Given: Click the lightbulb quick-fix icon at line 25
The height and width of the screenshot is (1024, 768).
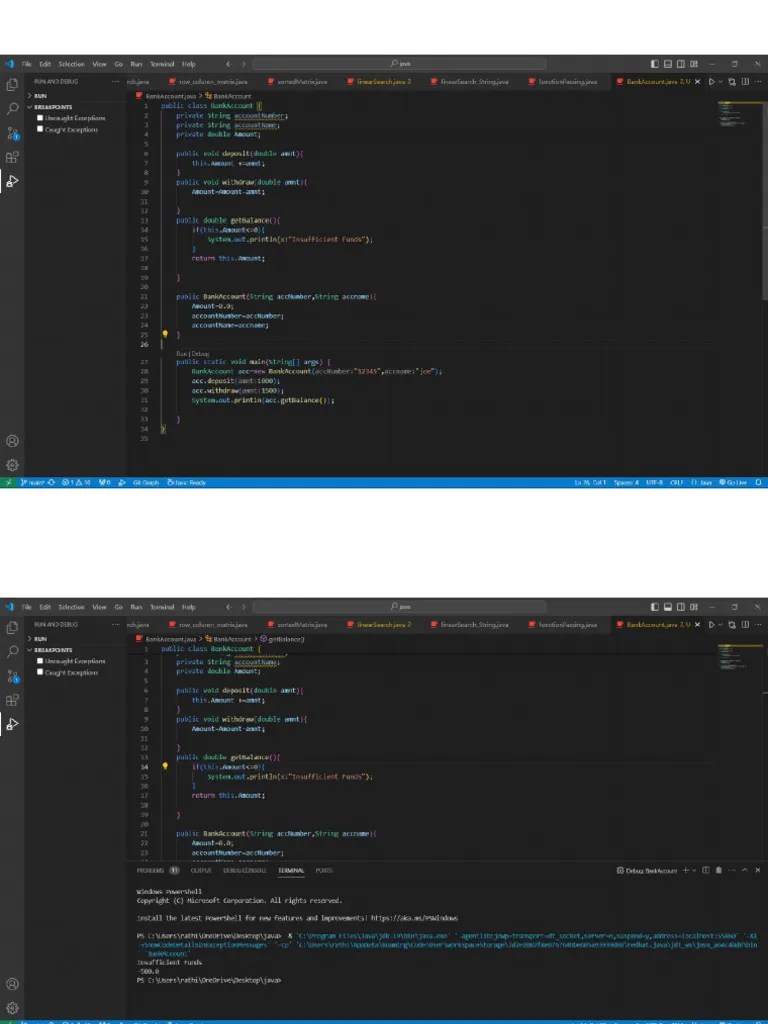Looking at the screenshot, I should (165, 334).
